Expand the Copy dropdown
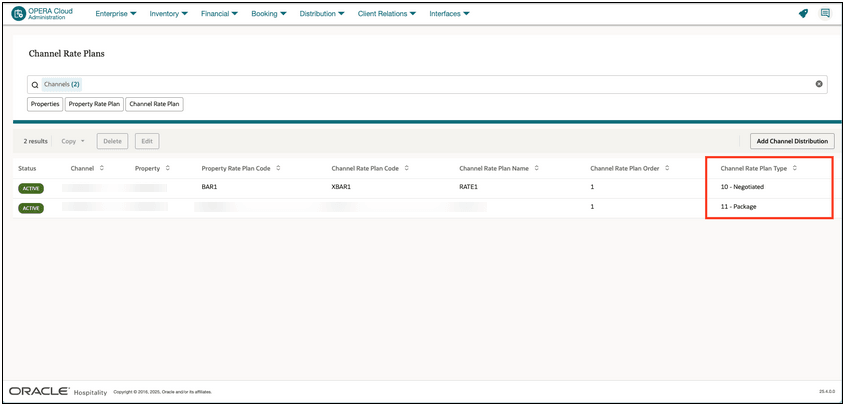The image size is (845, 406). (x=73, y=141)
